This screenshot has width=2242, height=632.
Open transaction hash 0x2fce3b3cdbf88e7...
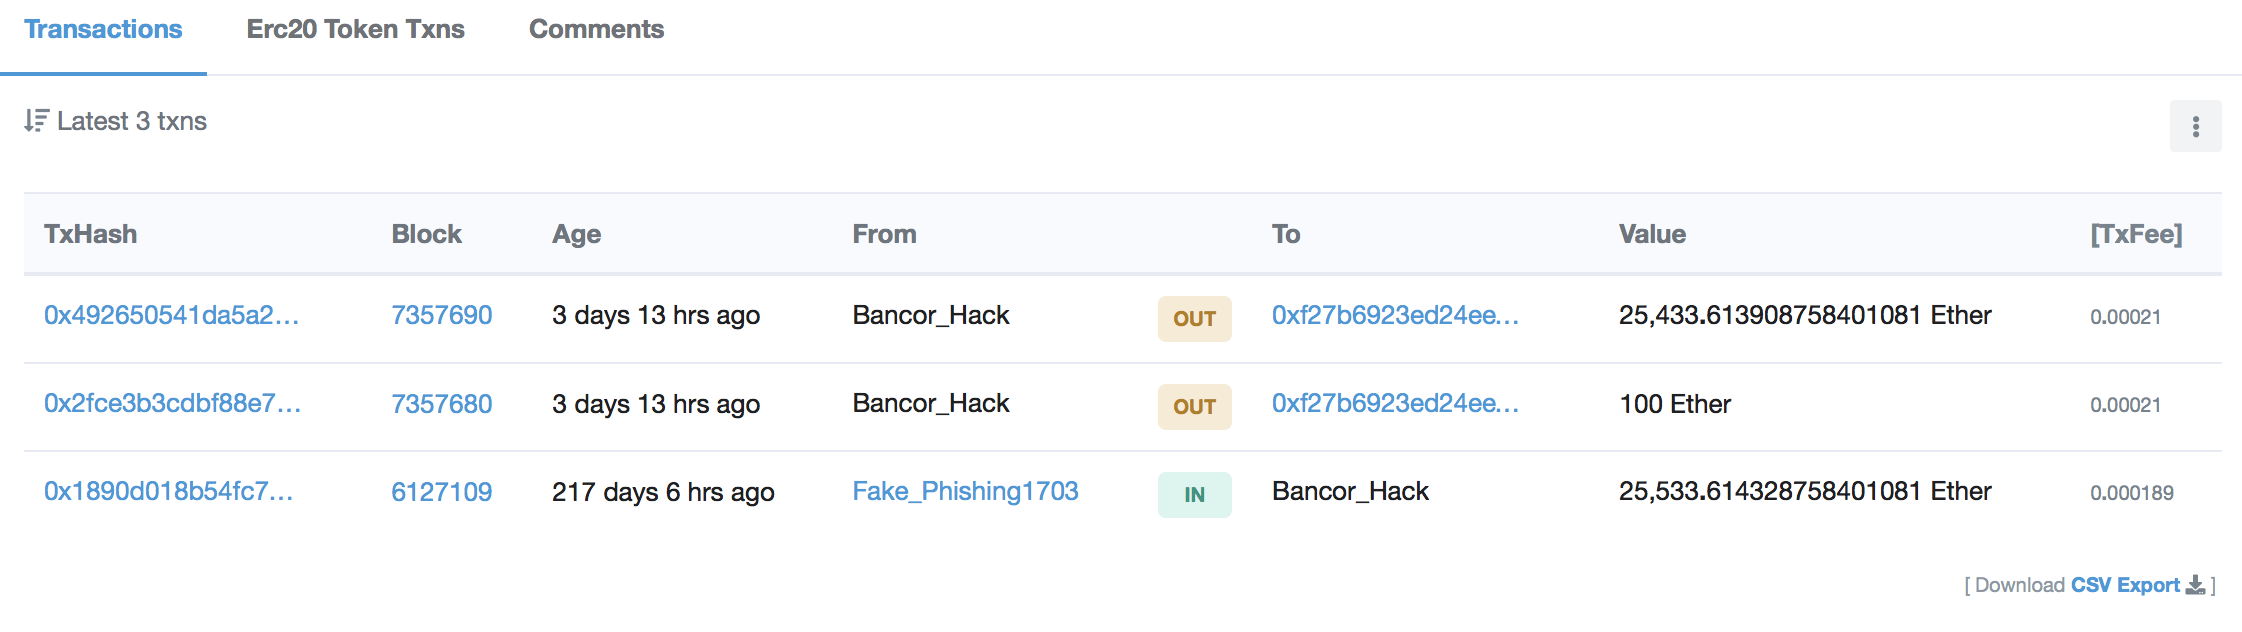(172, 403)
